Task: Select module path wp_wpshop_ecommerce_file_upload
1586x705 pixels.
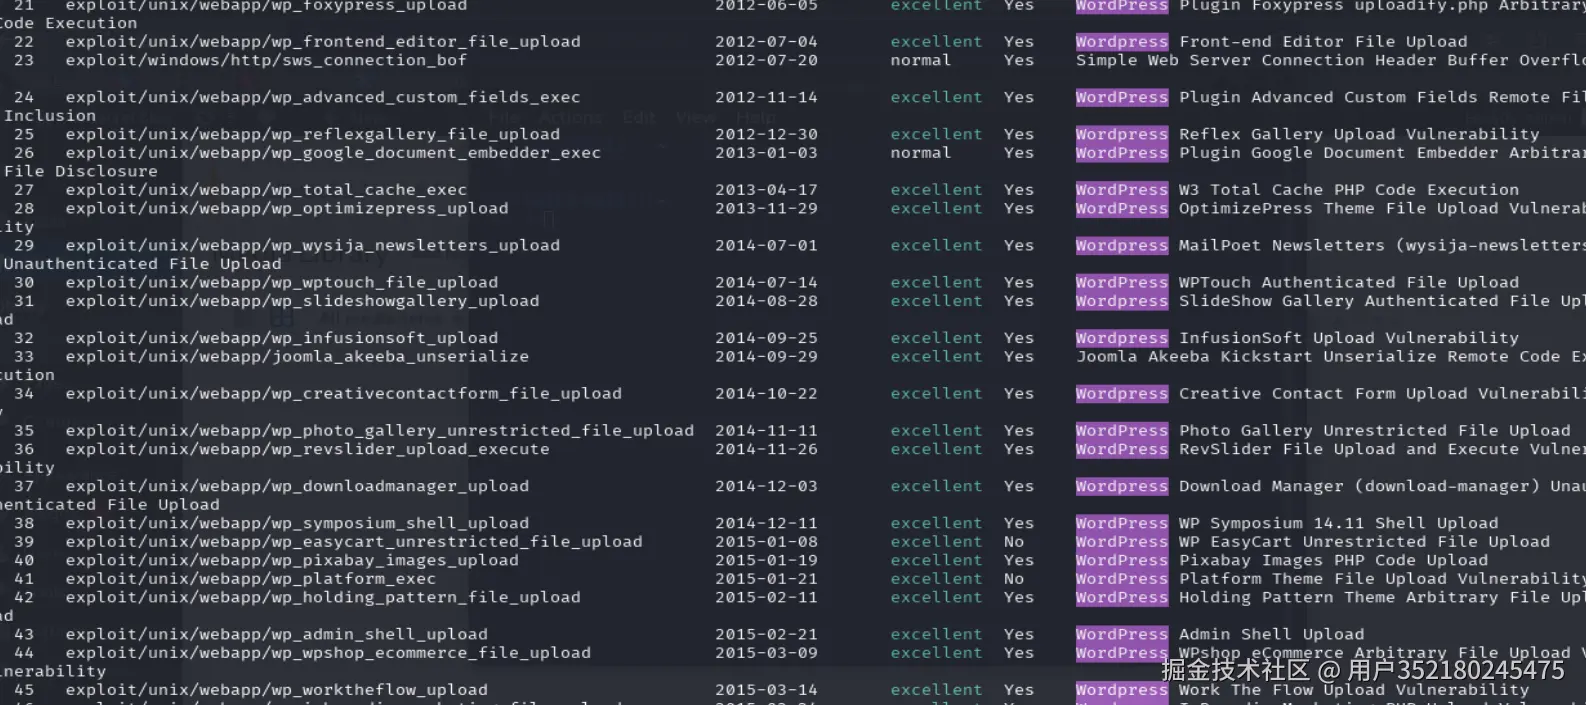Action: [328, 653]
